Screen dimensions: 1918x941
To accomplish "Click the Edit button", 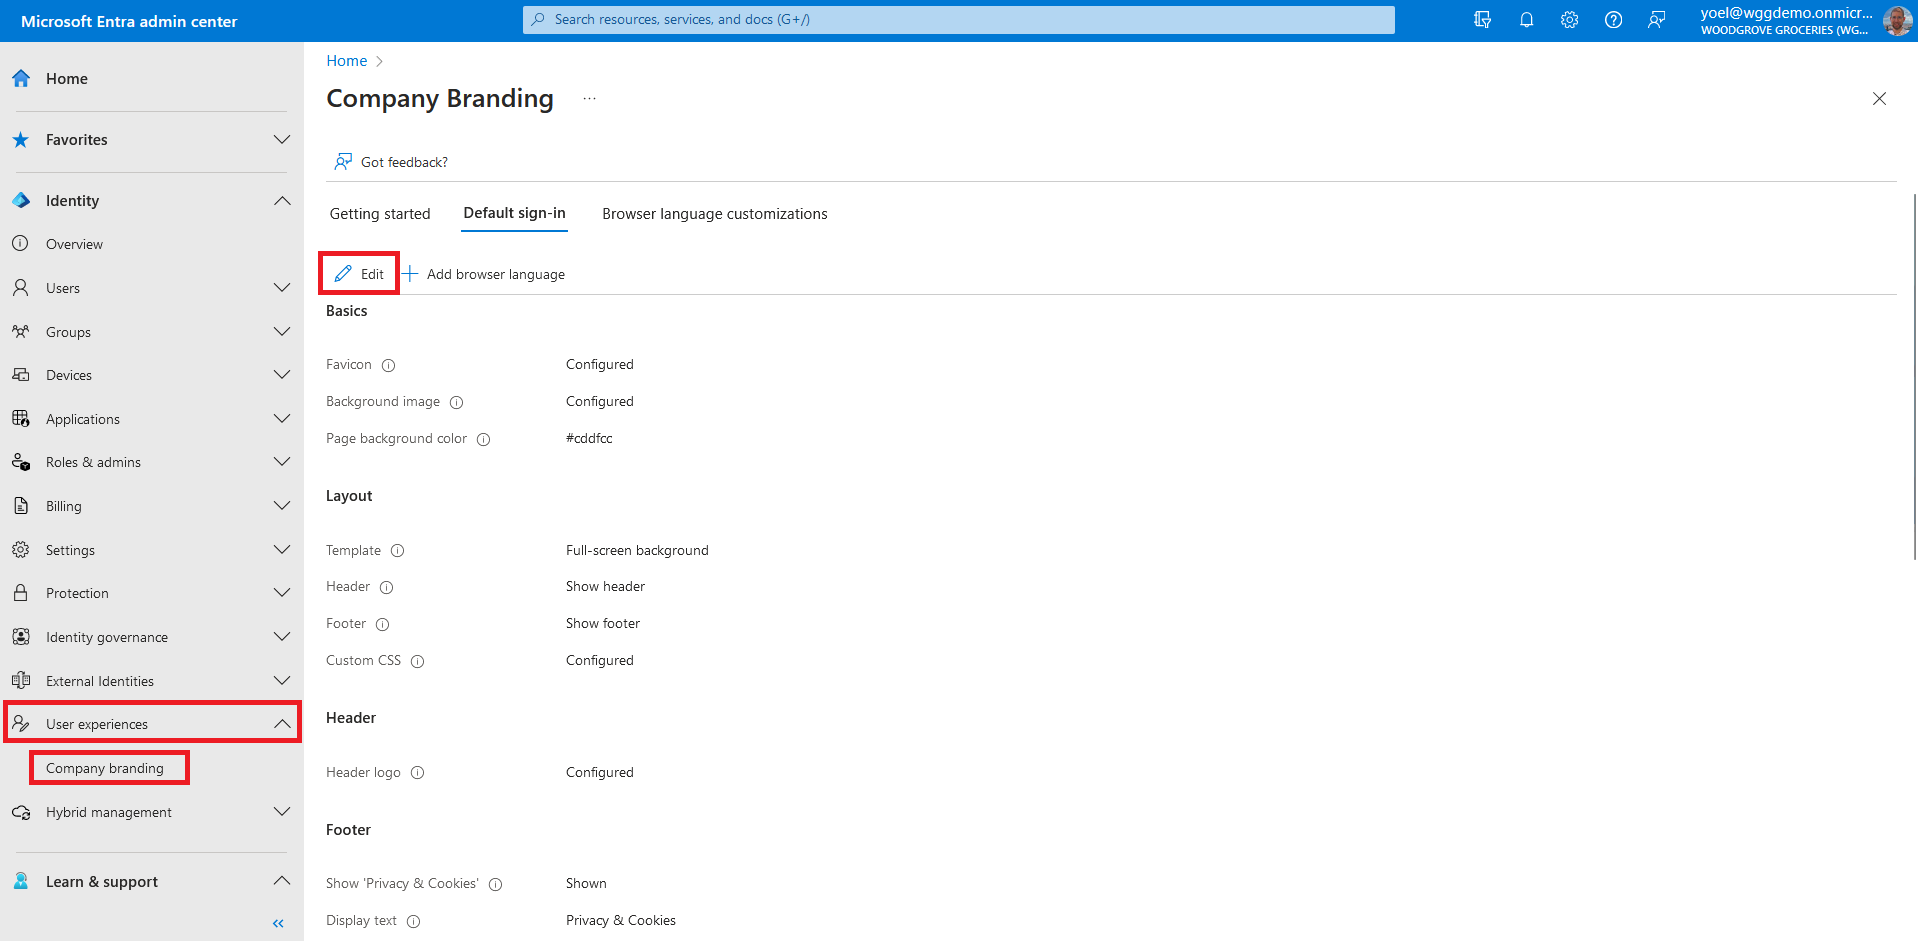I will click(360, 274).
